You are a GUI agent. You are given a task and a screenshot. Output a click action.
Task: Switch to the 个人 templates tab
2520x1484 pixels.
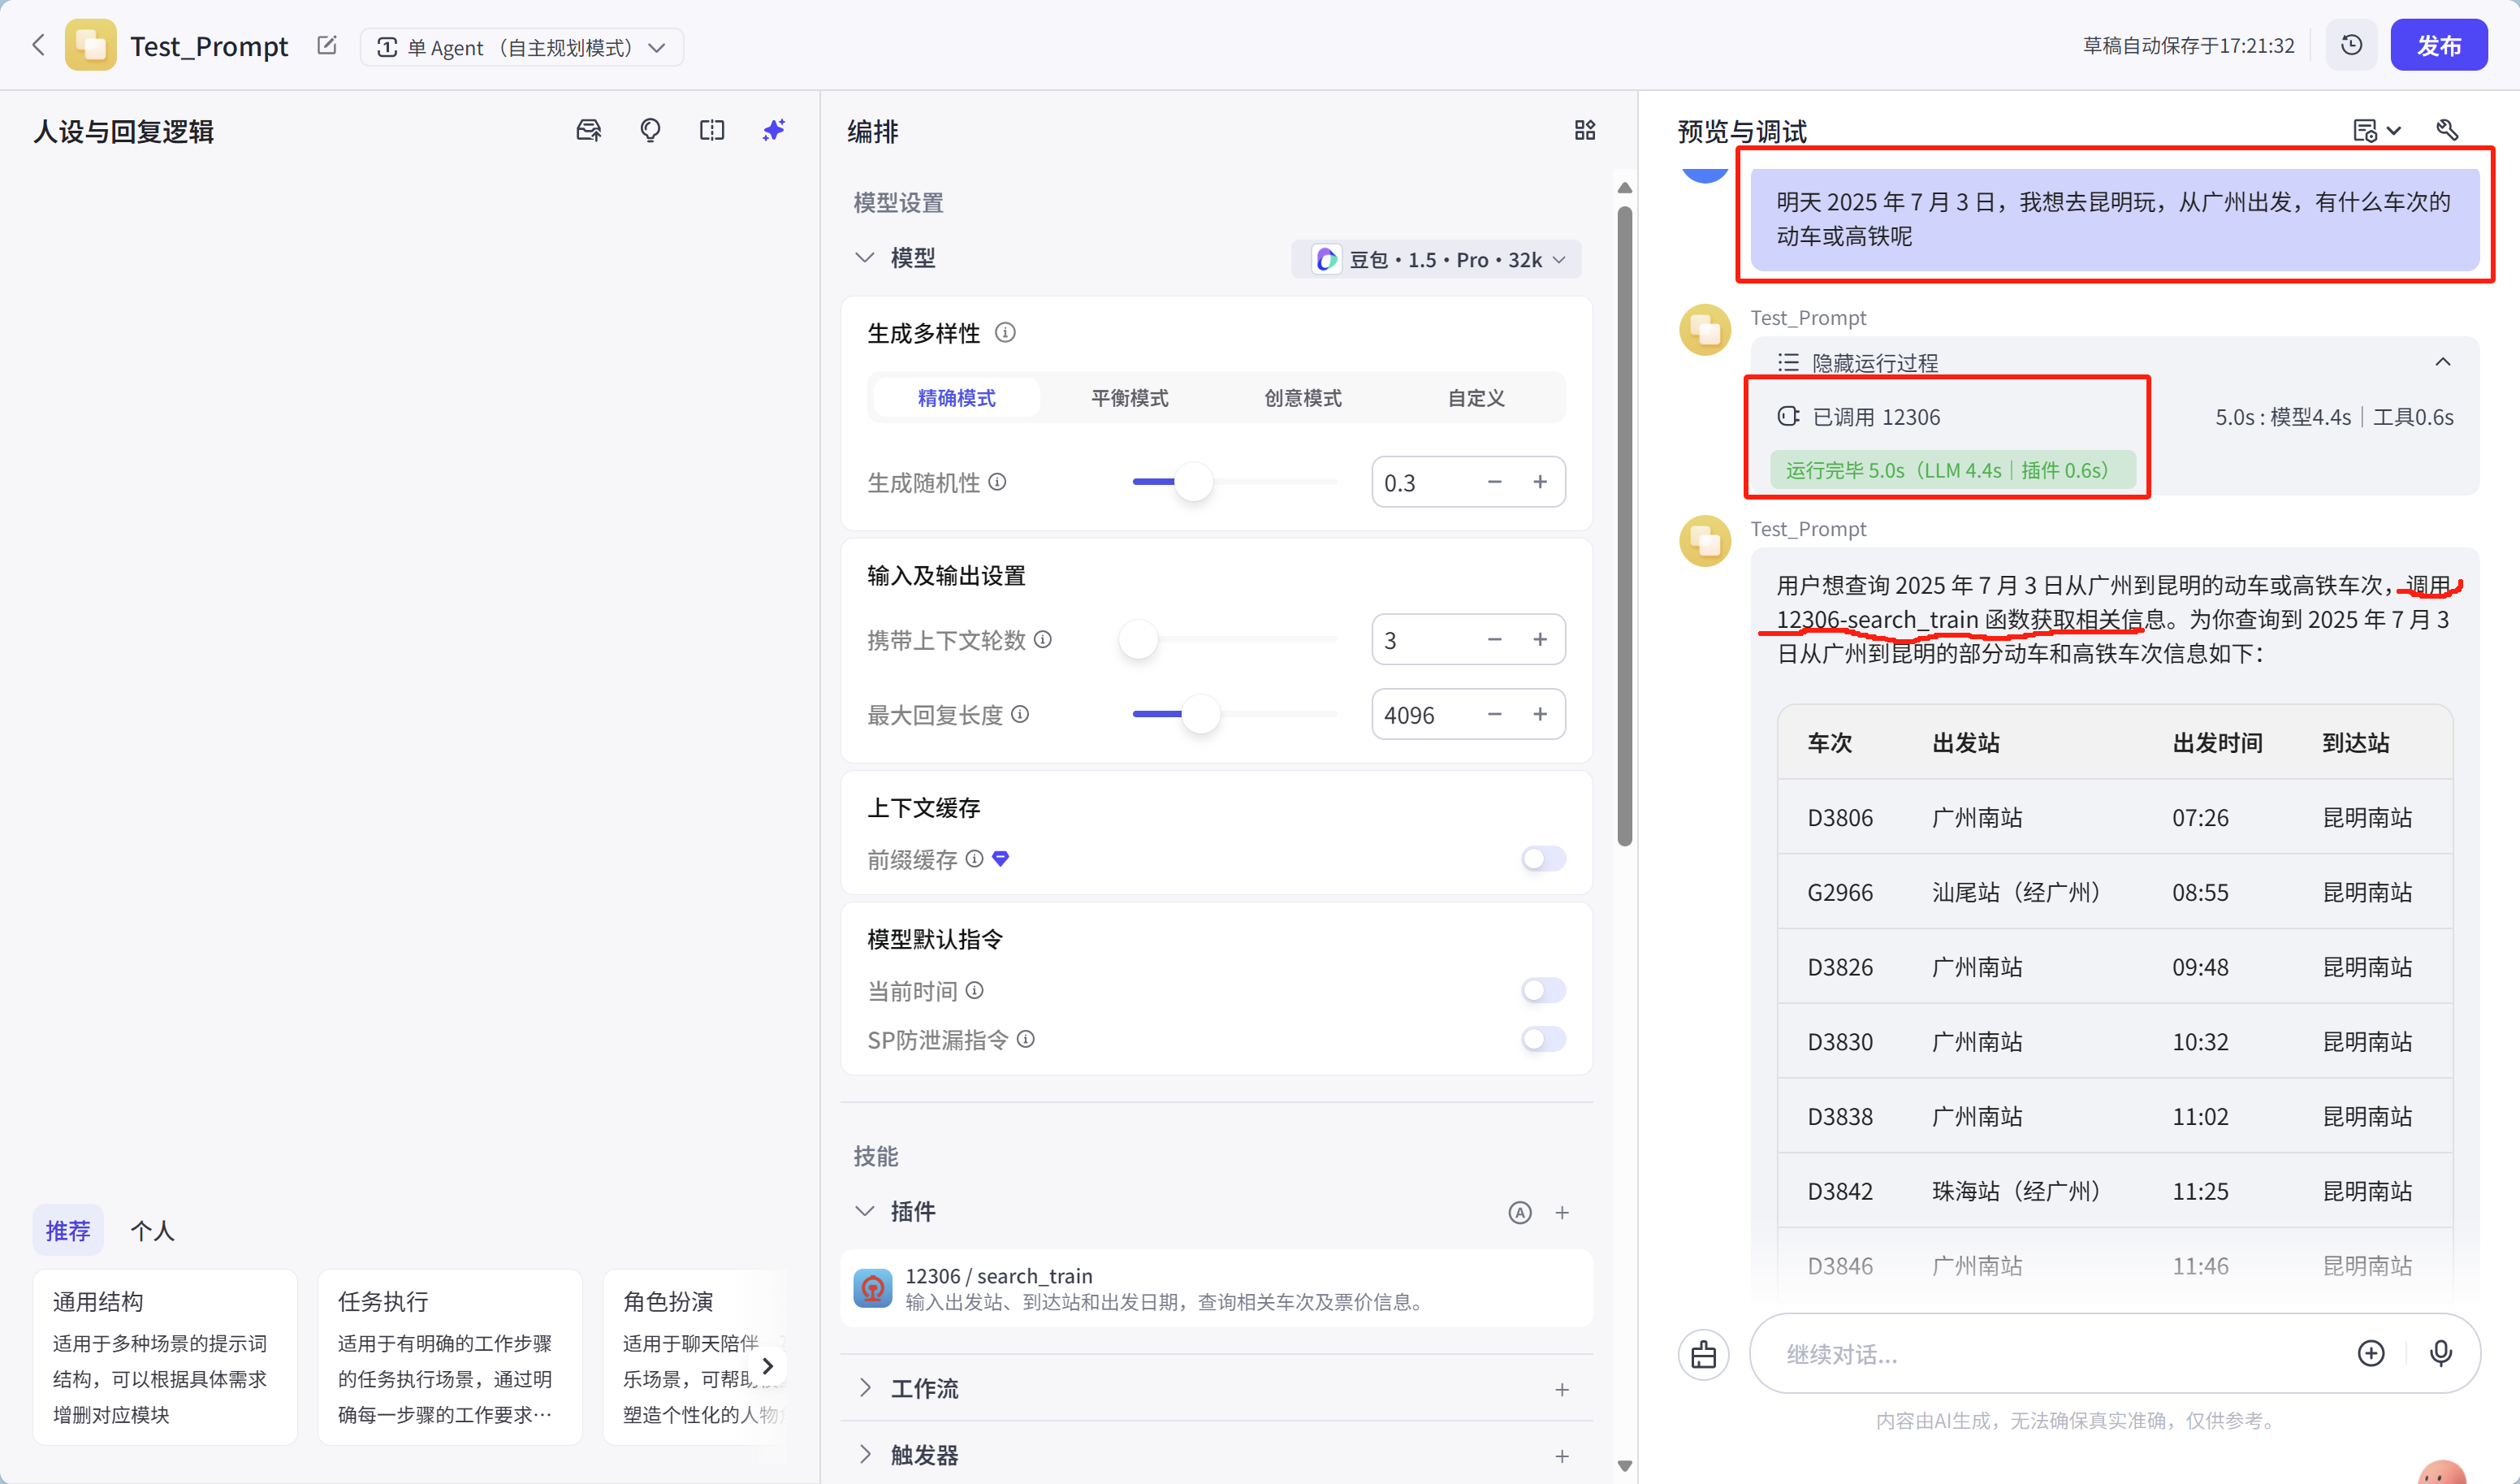(x=152, y=1231)
